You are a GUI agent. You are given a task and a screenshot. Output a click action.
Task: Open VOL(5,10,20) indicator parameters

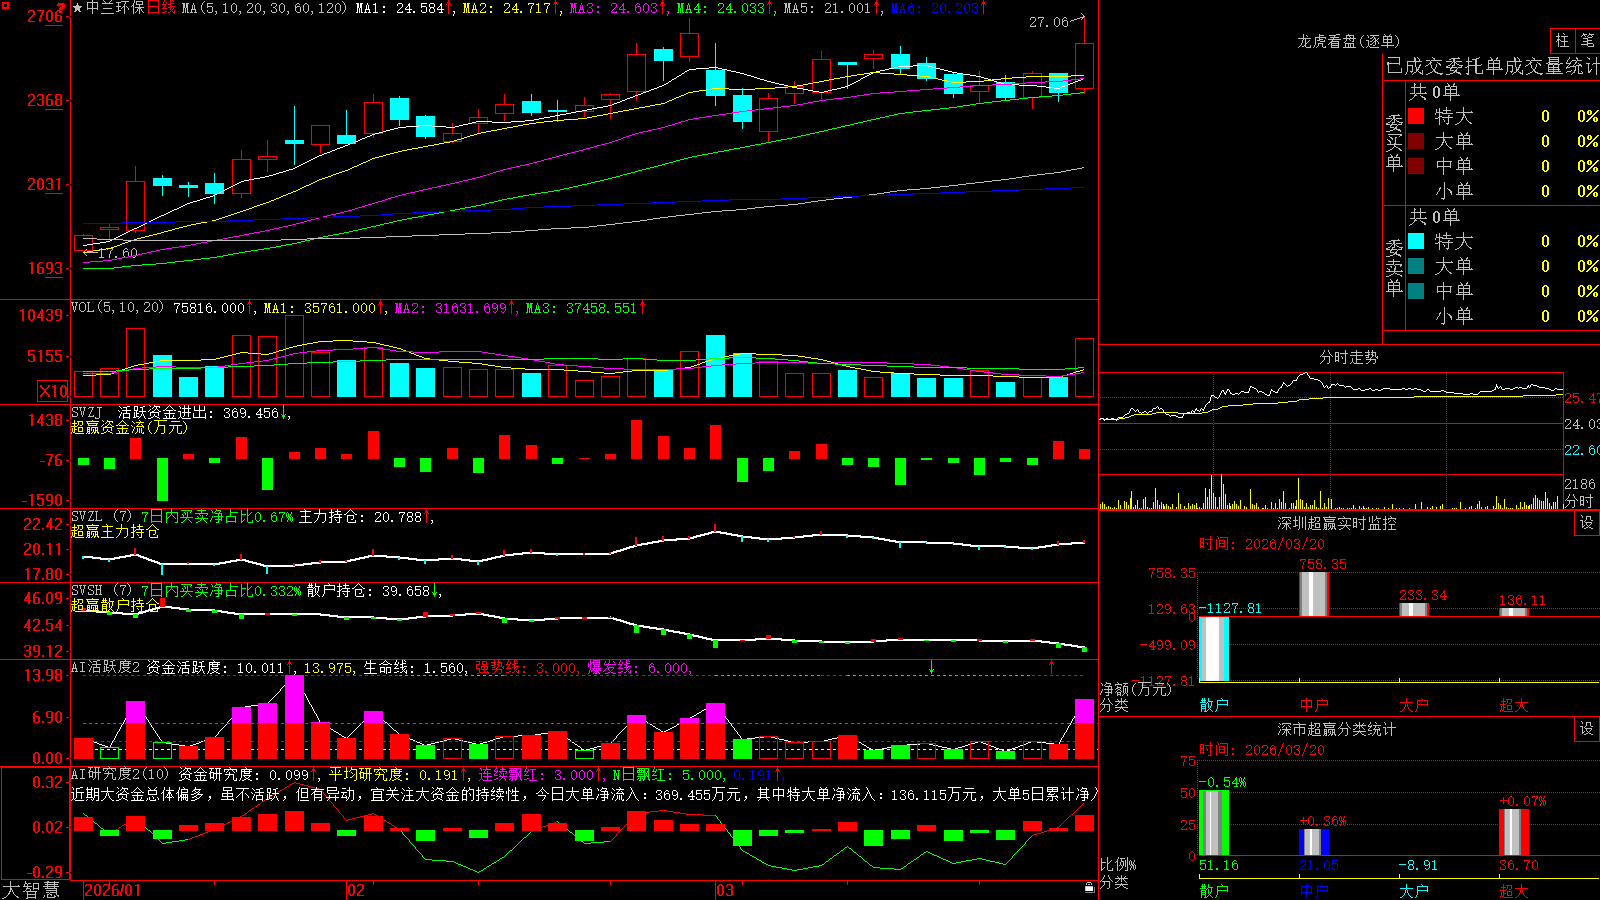117,308
